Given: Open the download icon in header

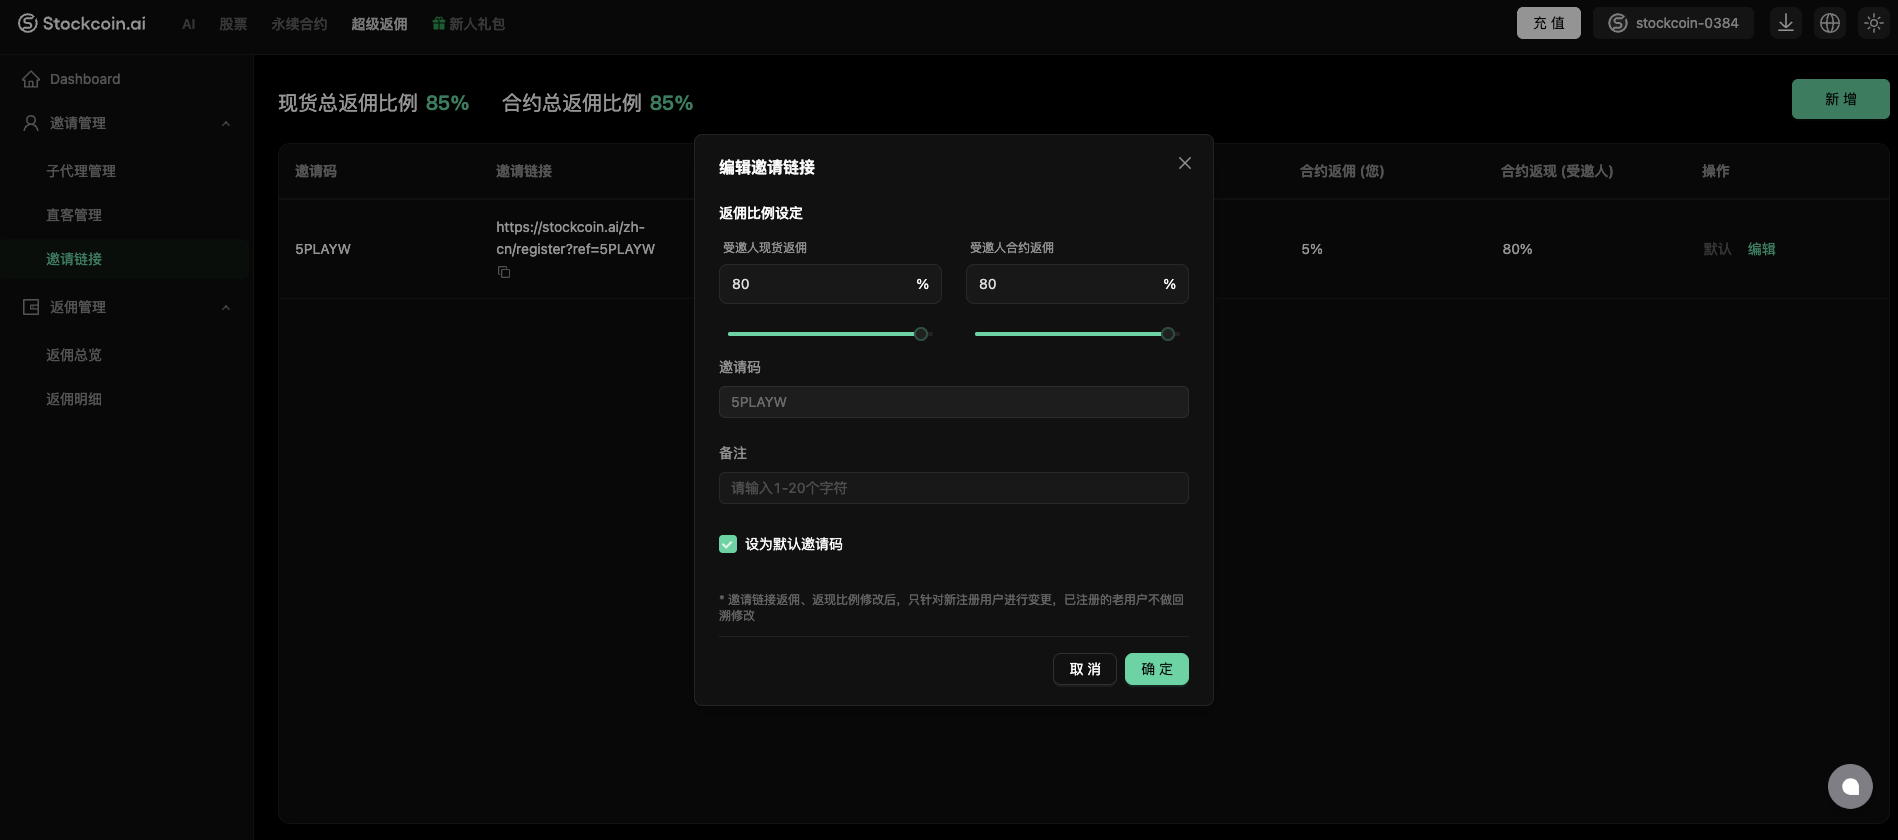Looking at the screenshot, I should (x=1786, y=23).
